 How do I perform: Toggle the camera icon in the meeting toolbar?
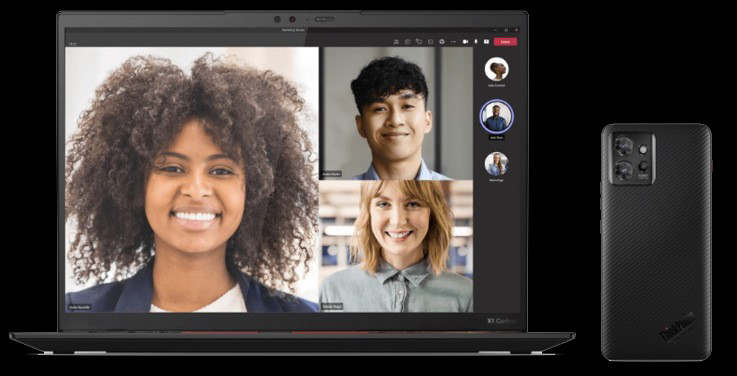465,41
